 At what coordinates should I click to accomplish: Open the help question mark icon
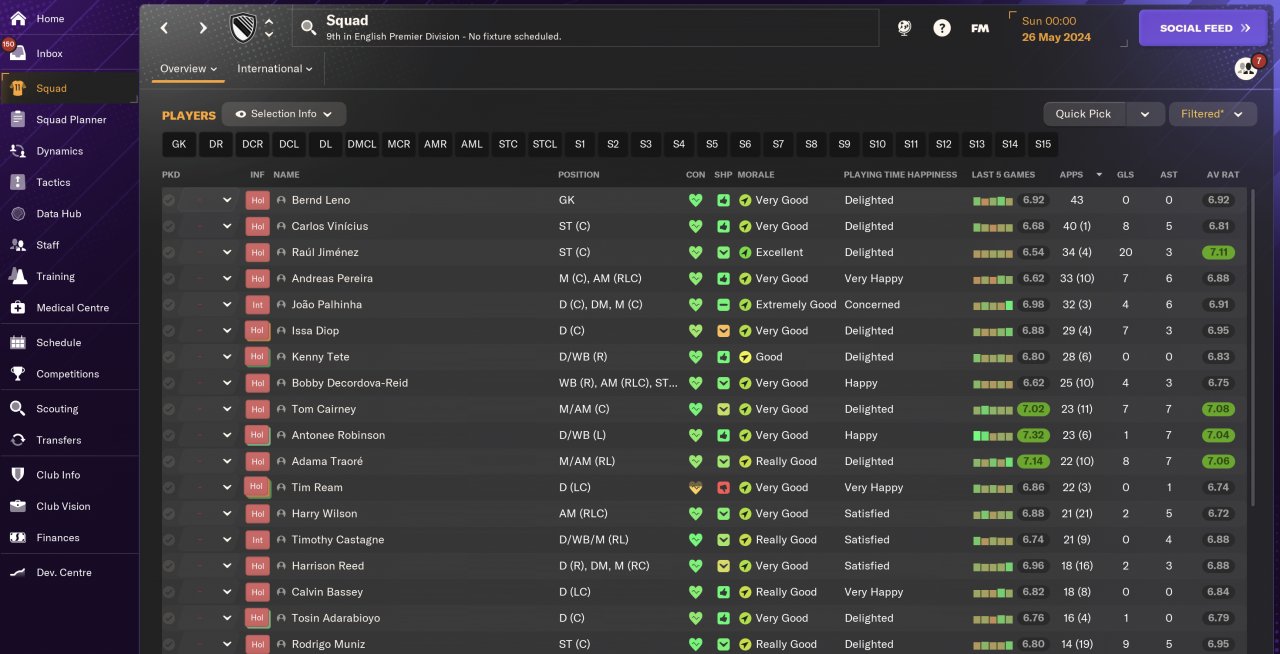[942, 28]
